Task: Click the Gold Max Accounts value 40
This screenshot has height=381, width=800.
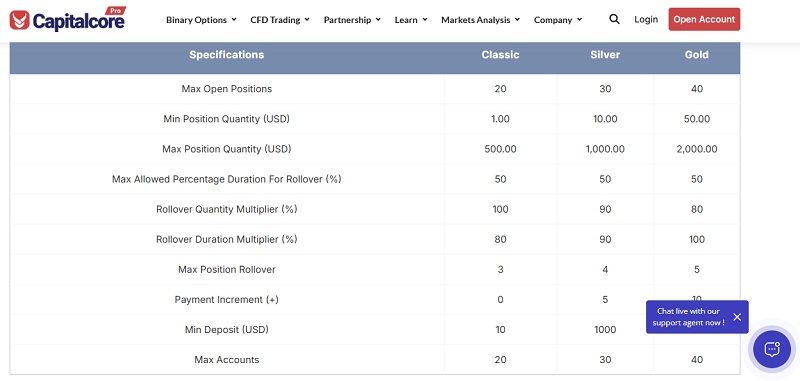Action: click(696, 360)
